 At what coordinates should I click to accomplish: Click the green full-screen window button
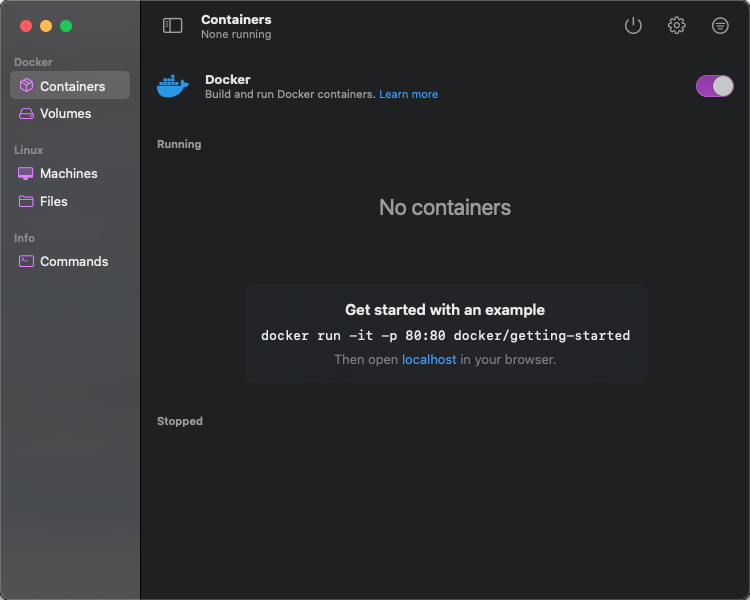tap(66, 26)
